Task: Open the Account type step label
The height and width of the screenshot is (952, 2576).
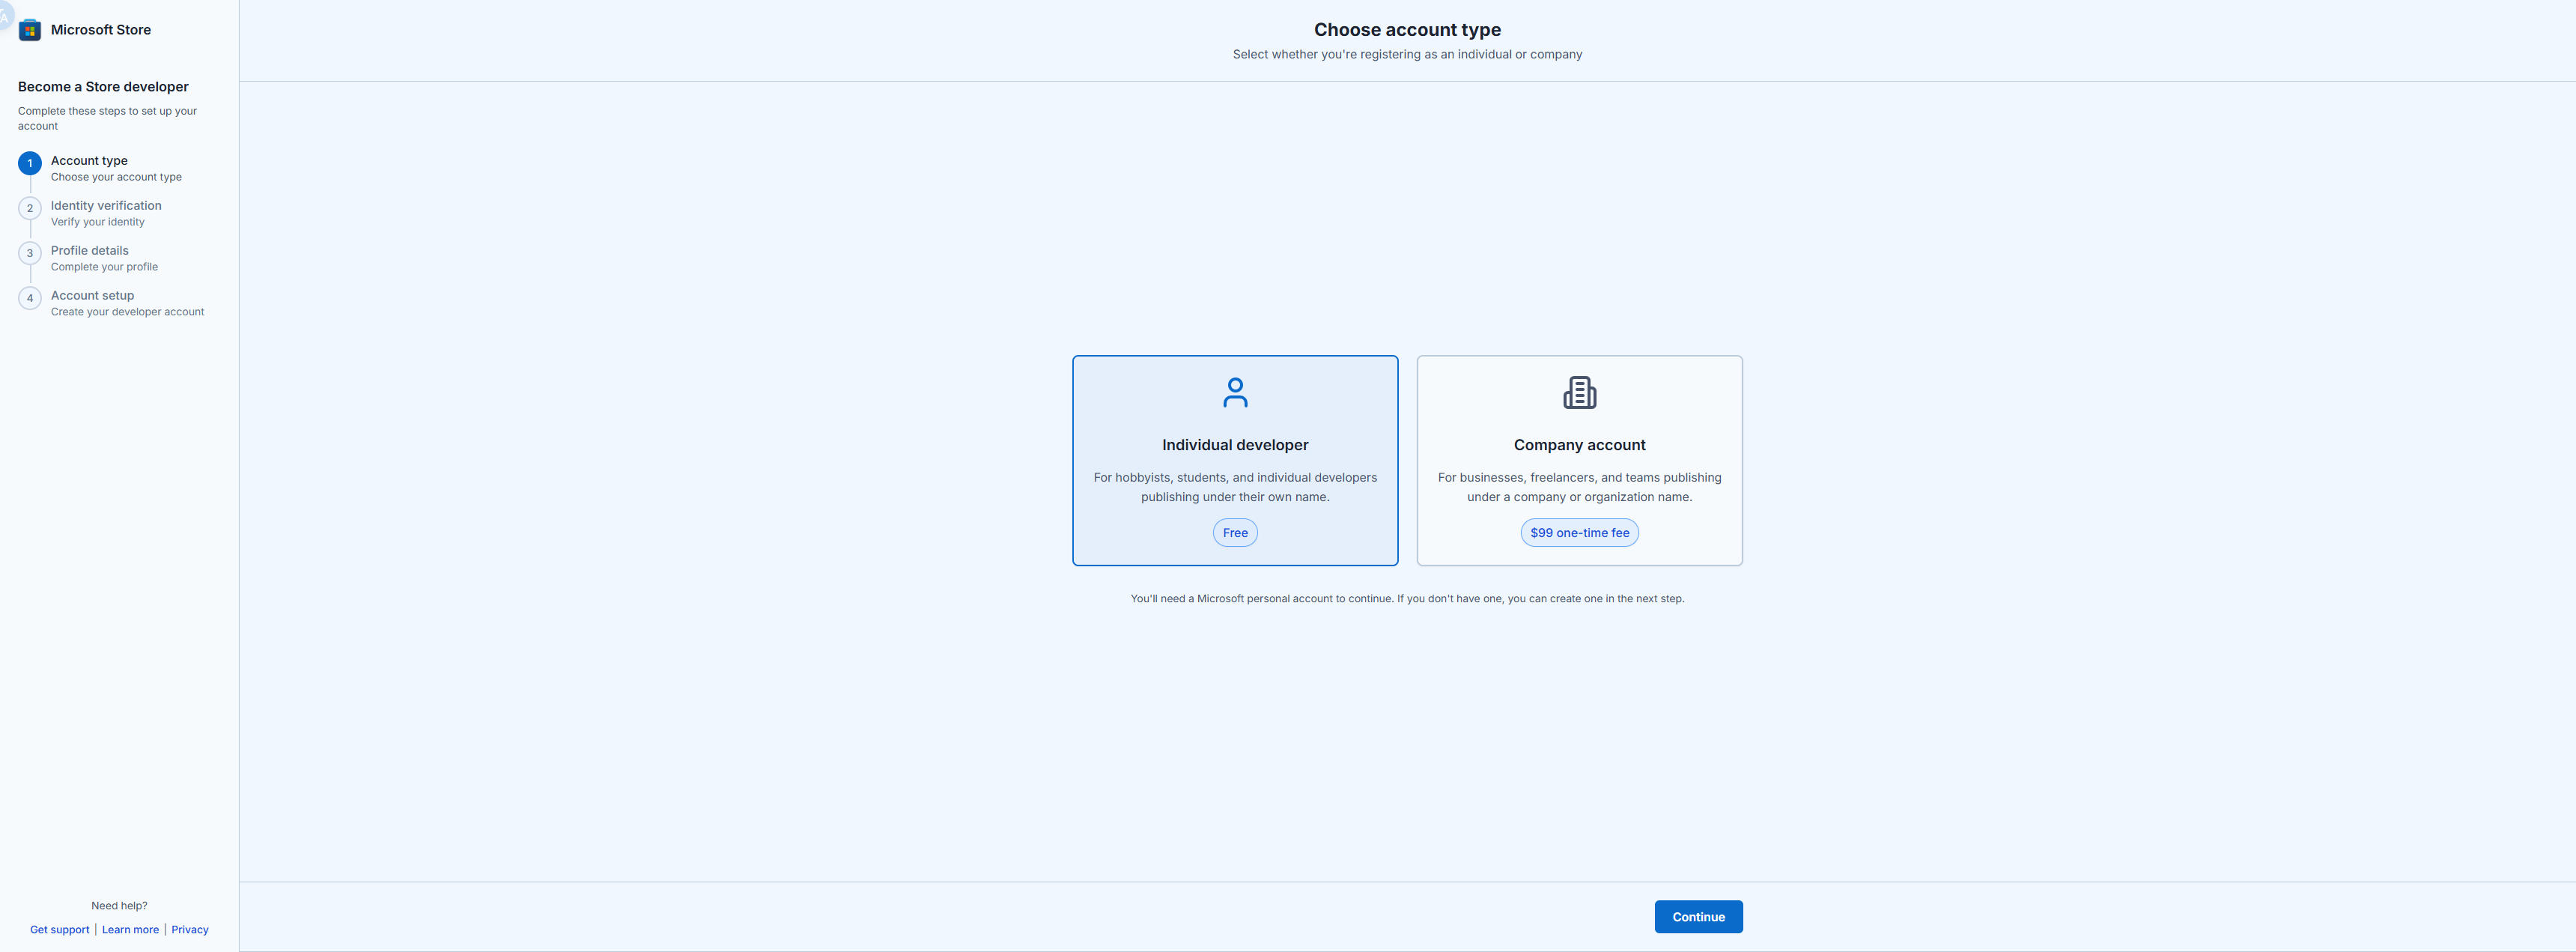Action: click(89, 161)
